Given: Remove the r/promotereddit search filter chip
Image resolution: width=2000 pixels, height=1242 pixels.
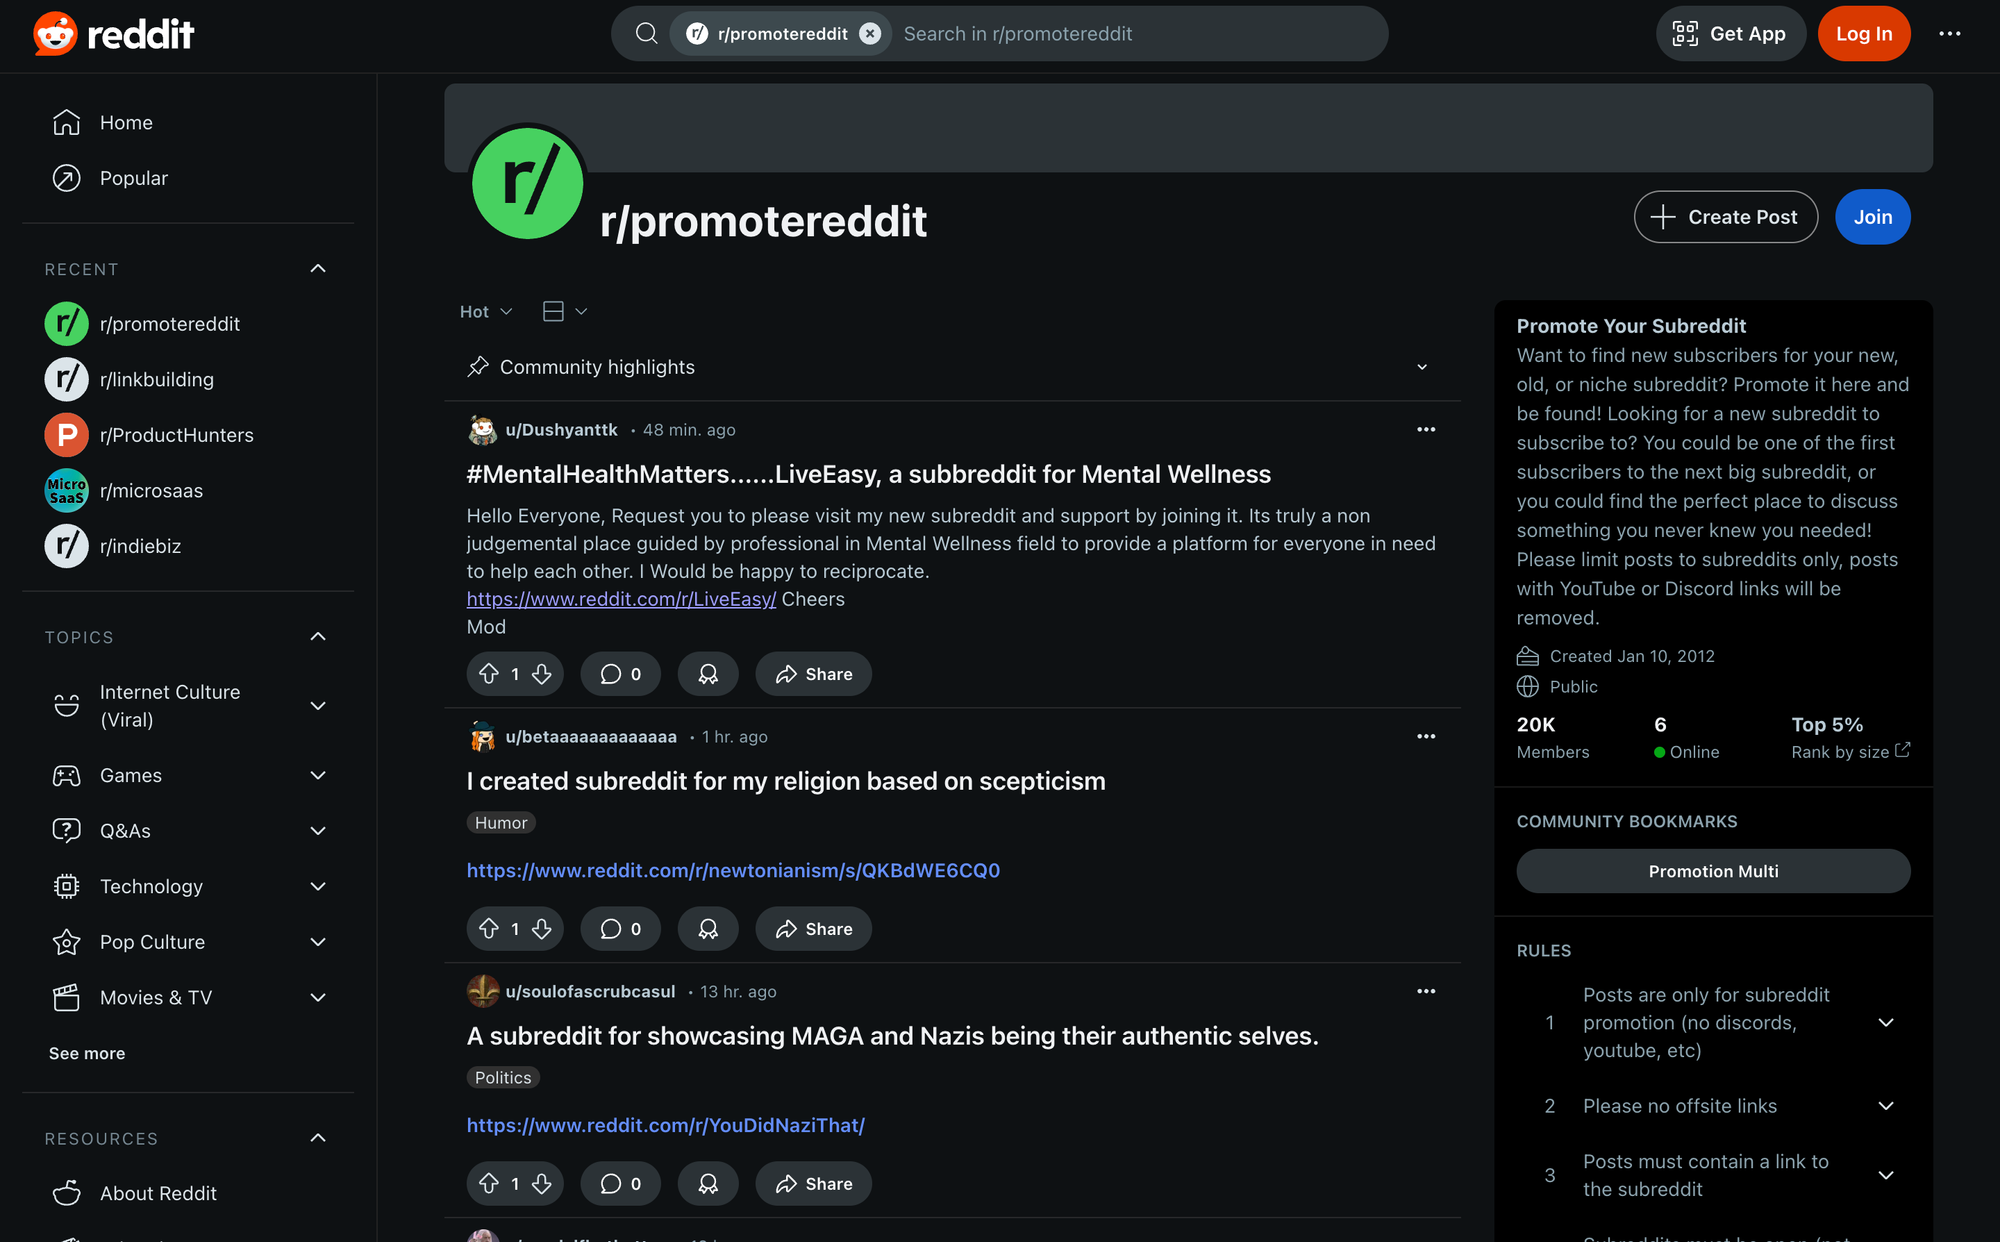Looking at the screenshot, I should 870,34.
